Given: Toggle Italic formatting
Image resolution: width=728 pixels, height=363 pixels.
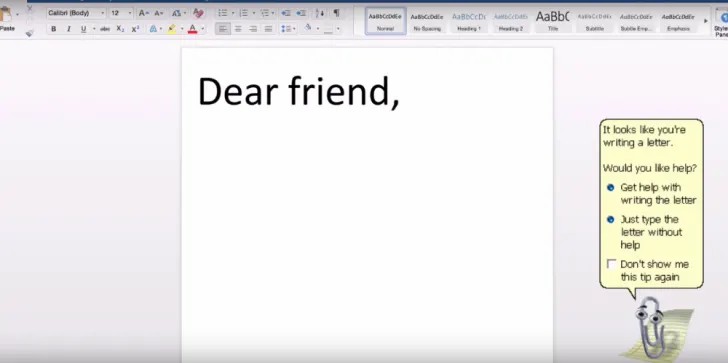Looking at the screenshot, I should coord(69,29).
